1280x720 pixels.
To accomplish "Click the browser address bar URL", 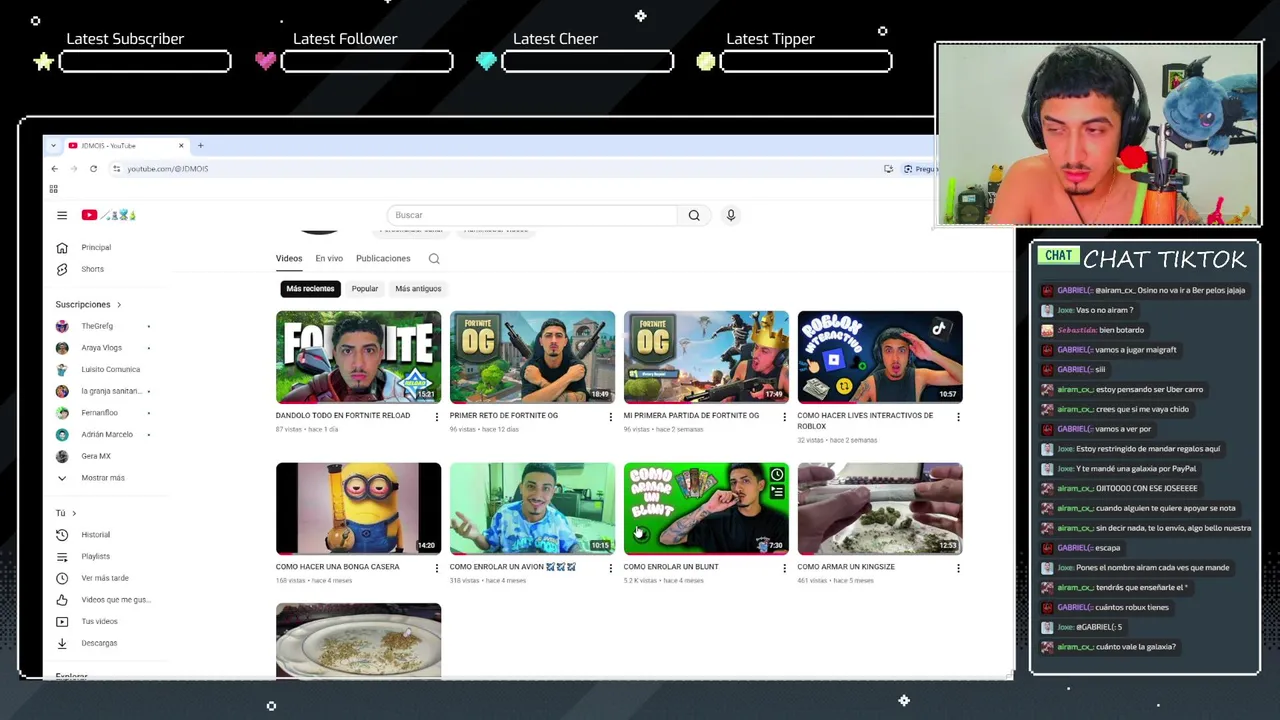I will click(x=168, y=169).
